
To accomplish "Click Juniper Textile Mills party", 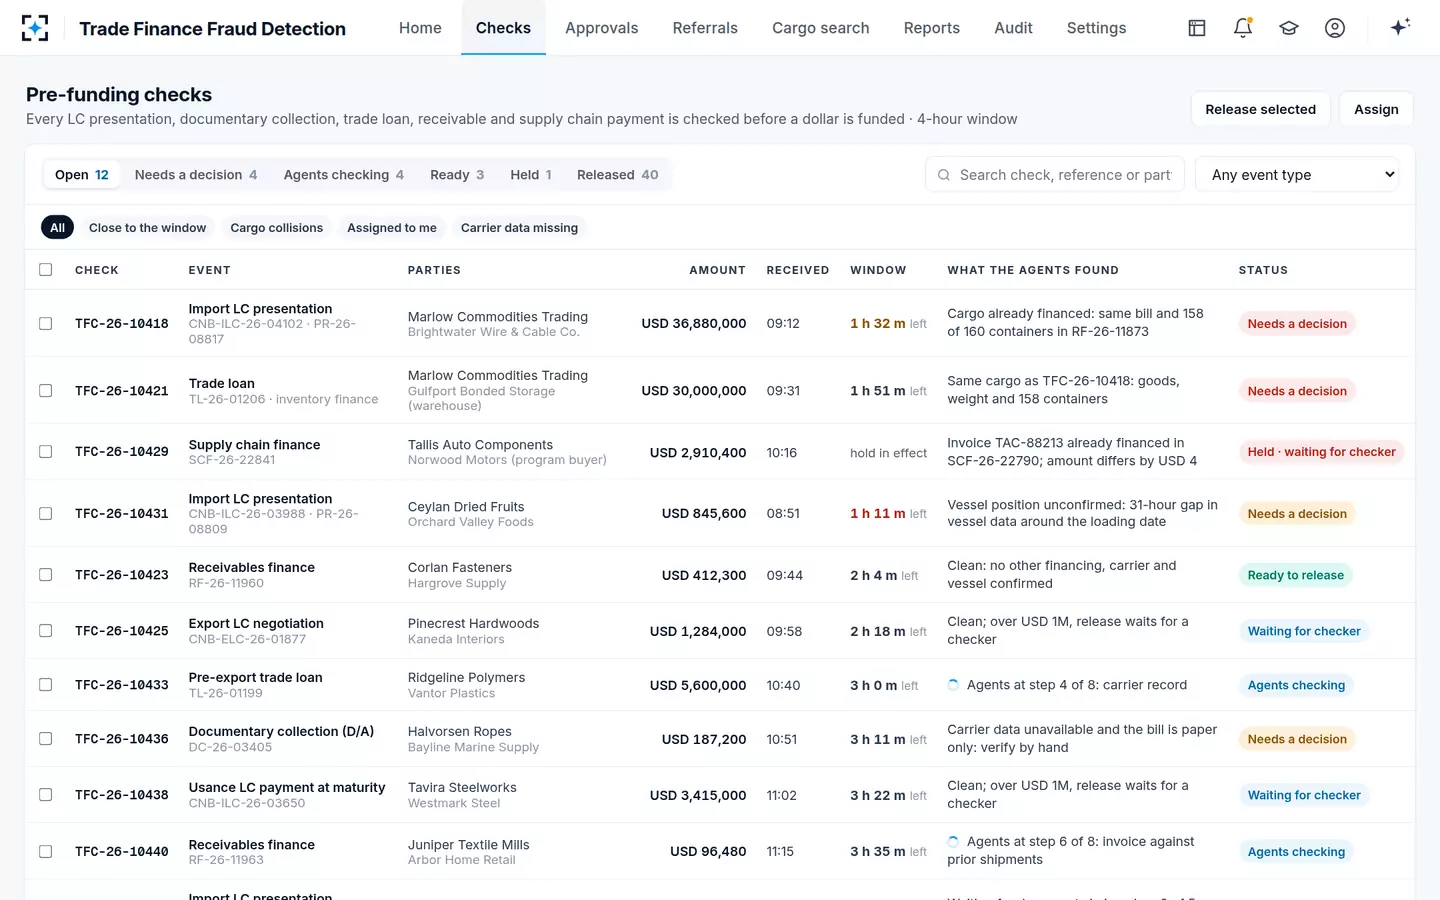I will [469, 845].
